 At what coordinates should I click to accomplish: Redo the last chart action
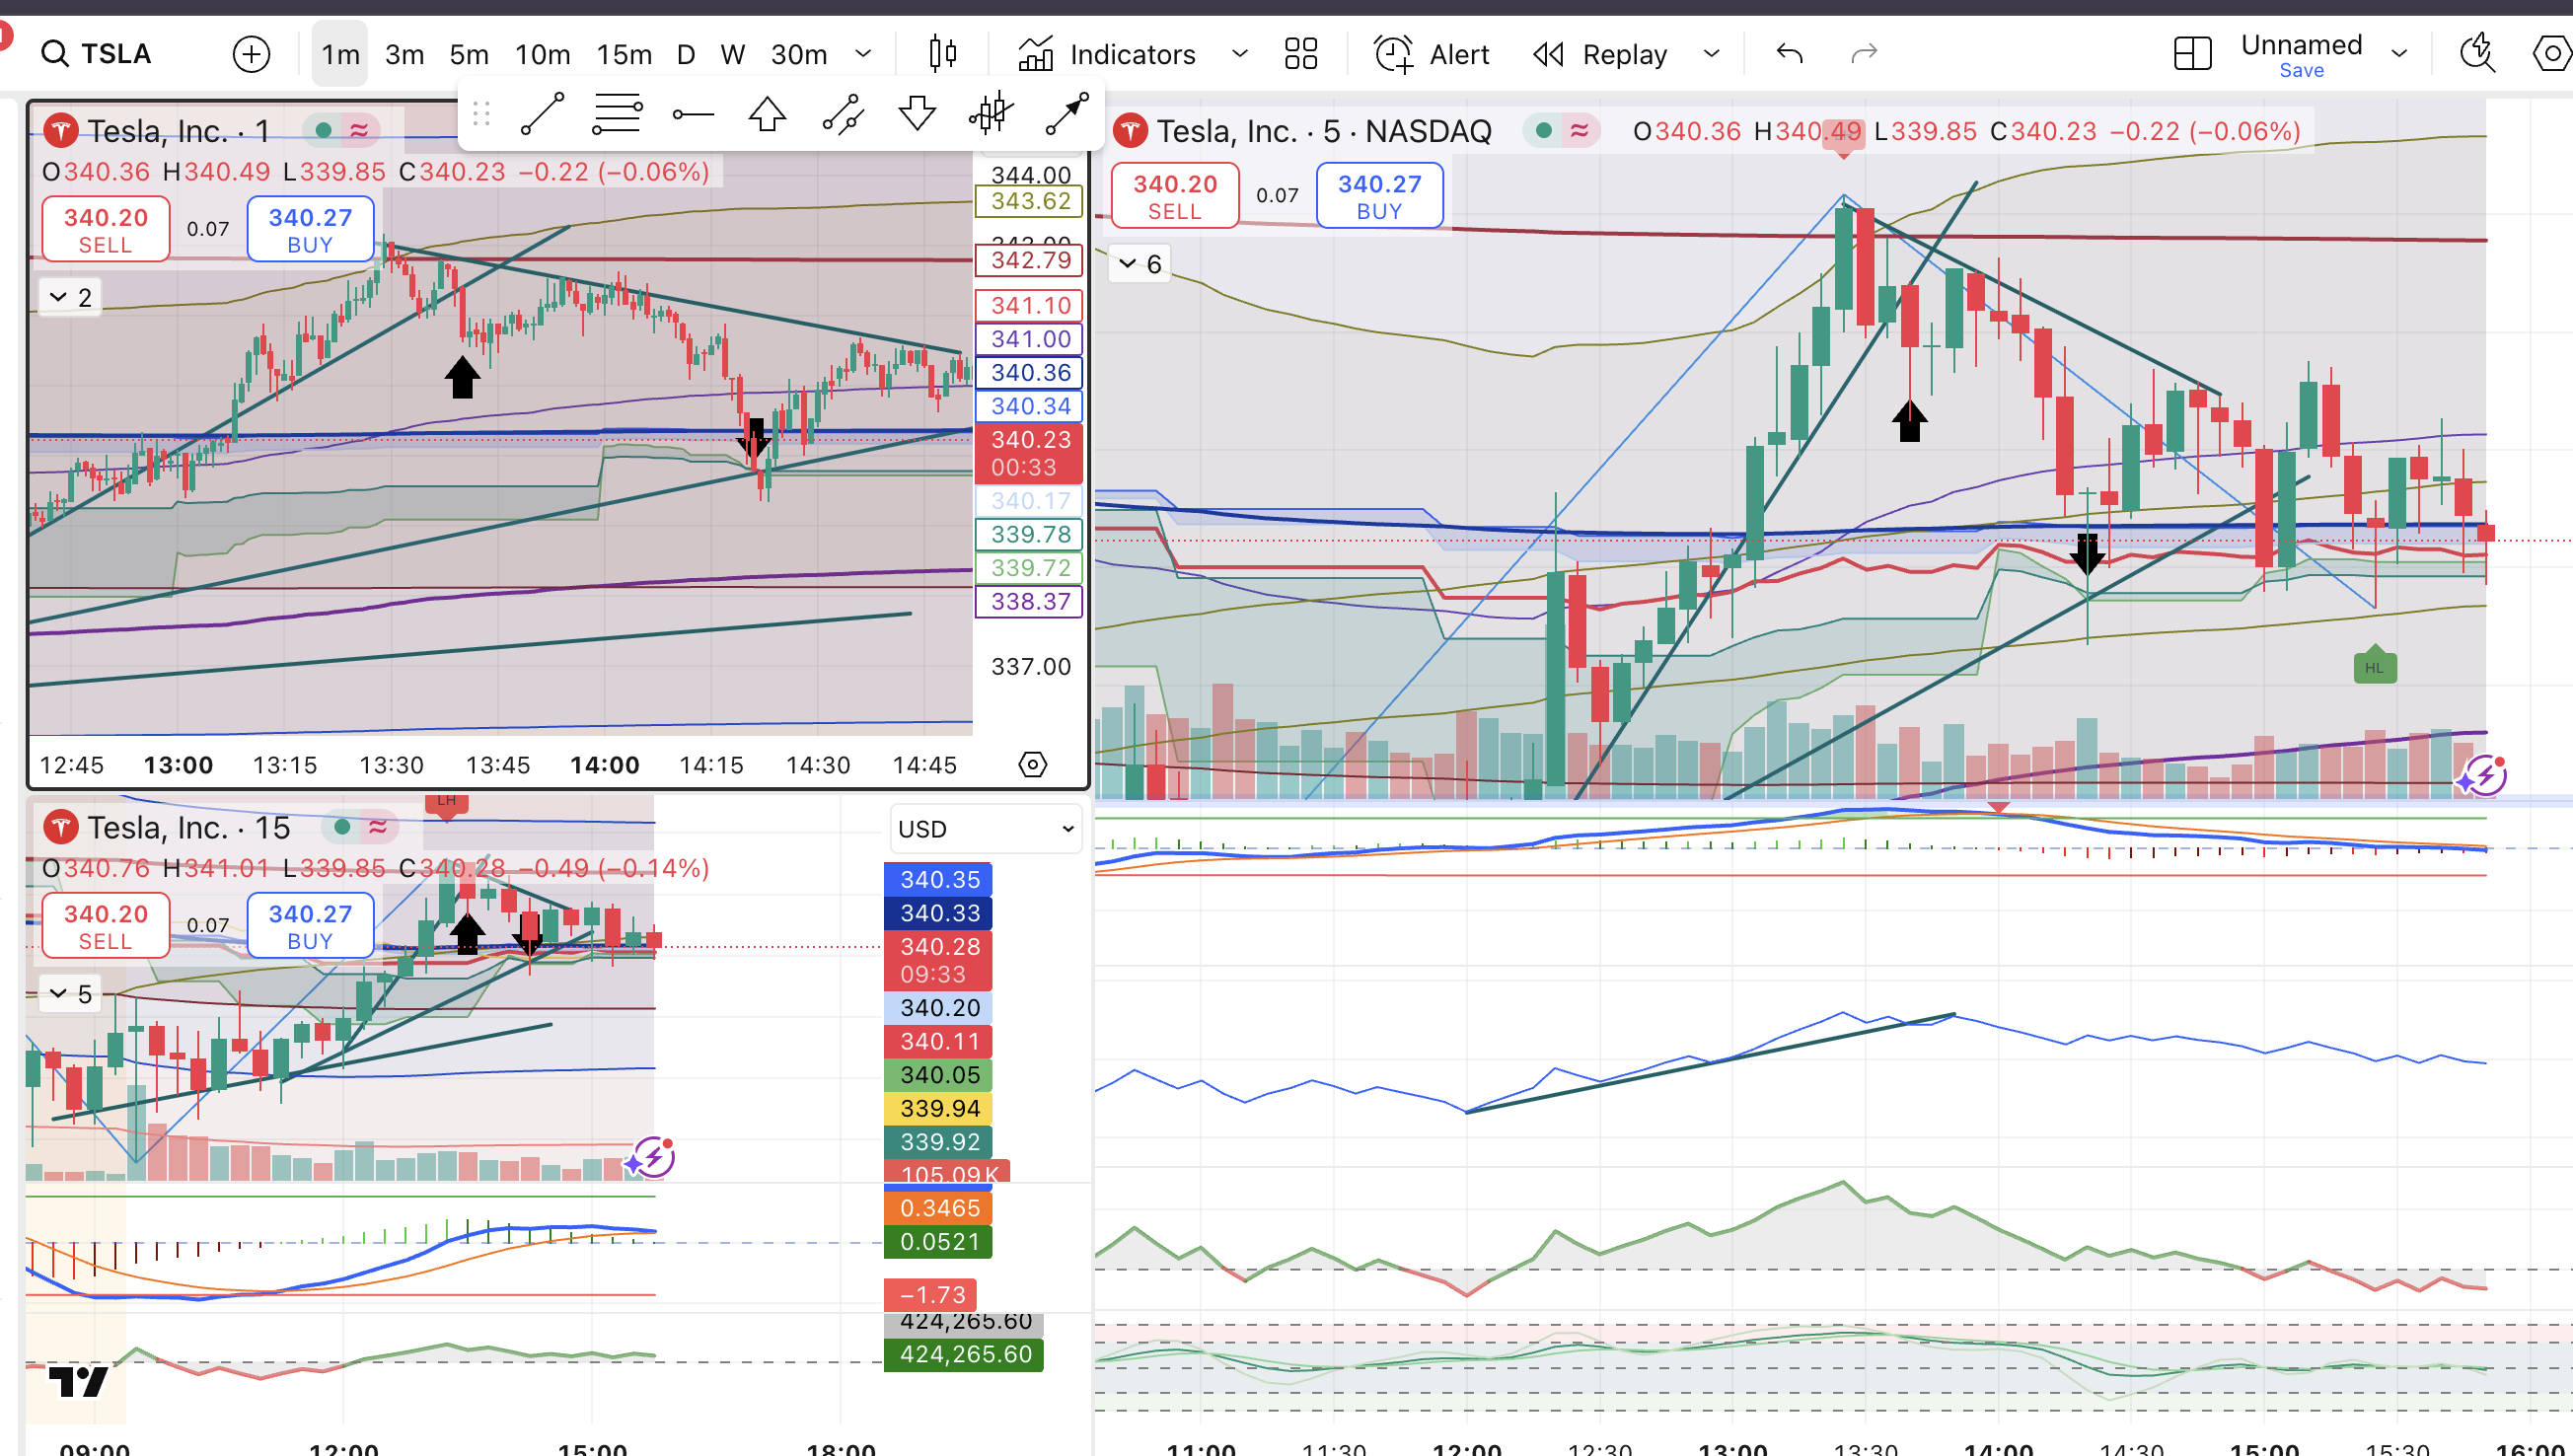1864,53
